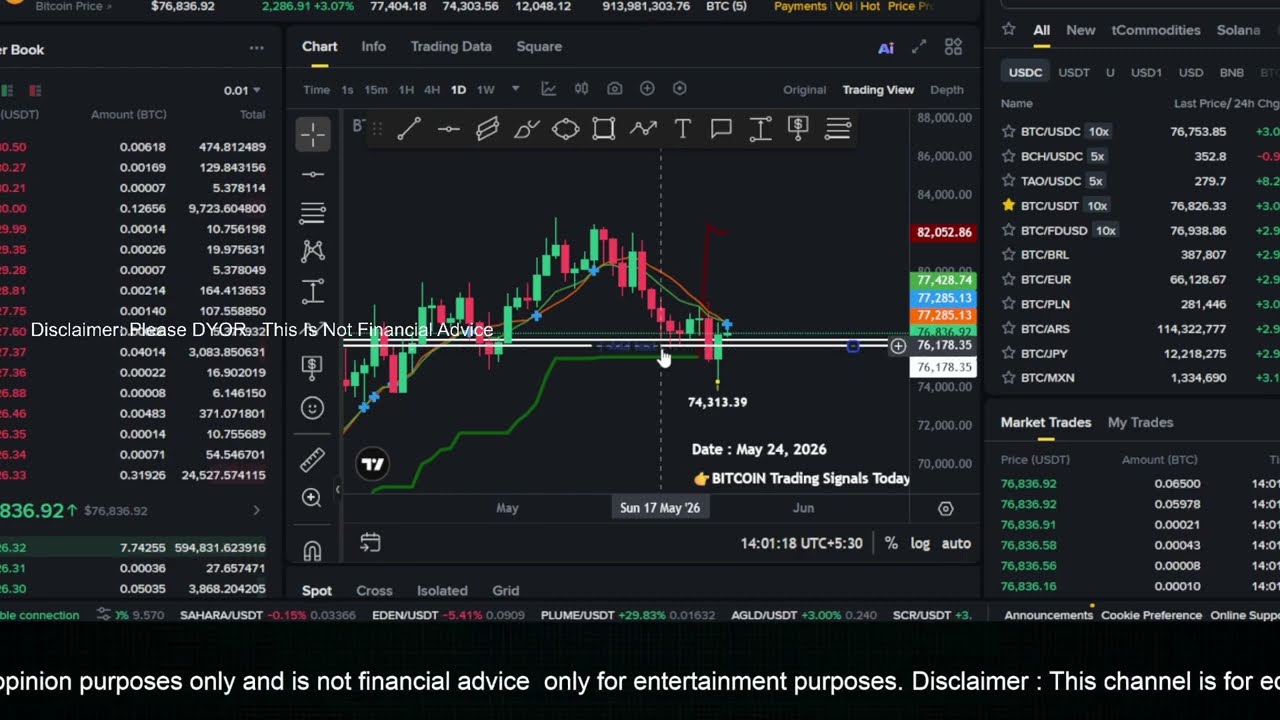Select horizontal line tool in left sidebar
Screen dimensions: 1280x720
click(313, 174)
